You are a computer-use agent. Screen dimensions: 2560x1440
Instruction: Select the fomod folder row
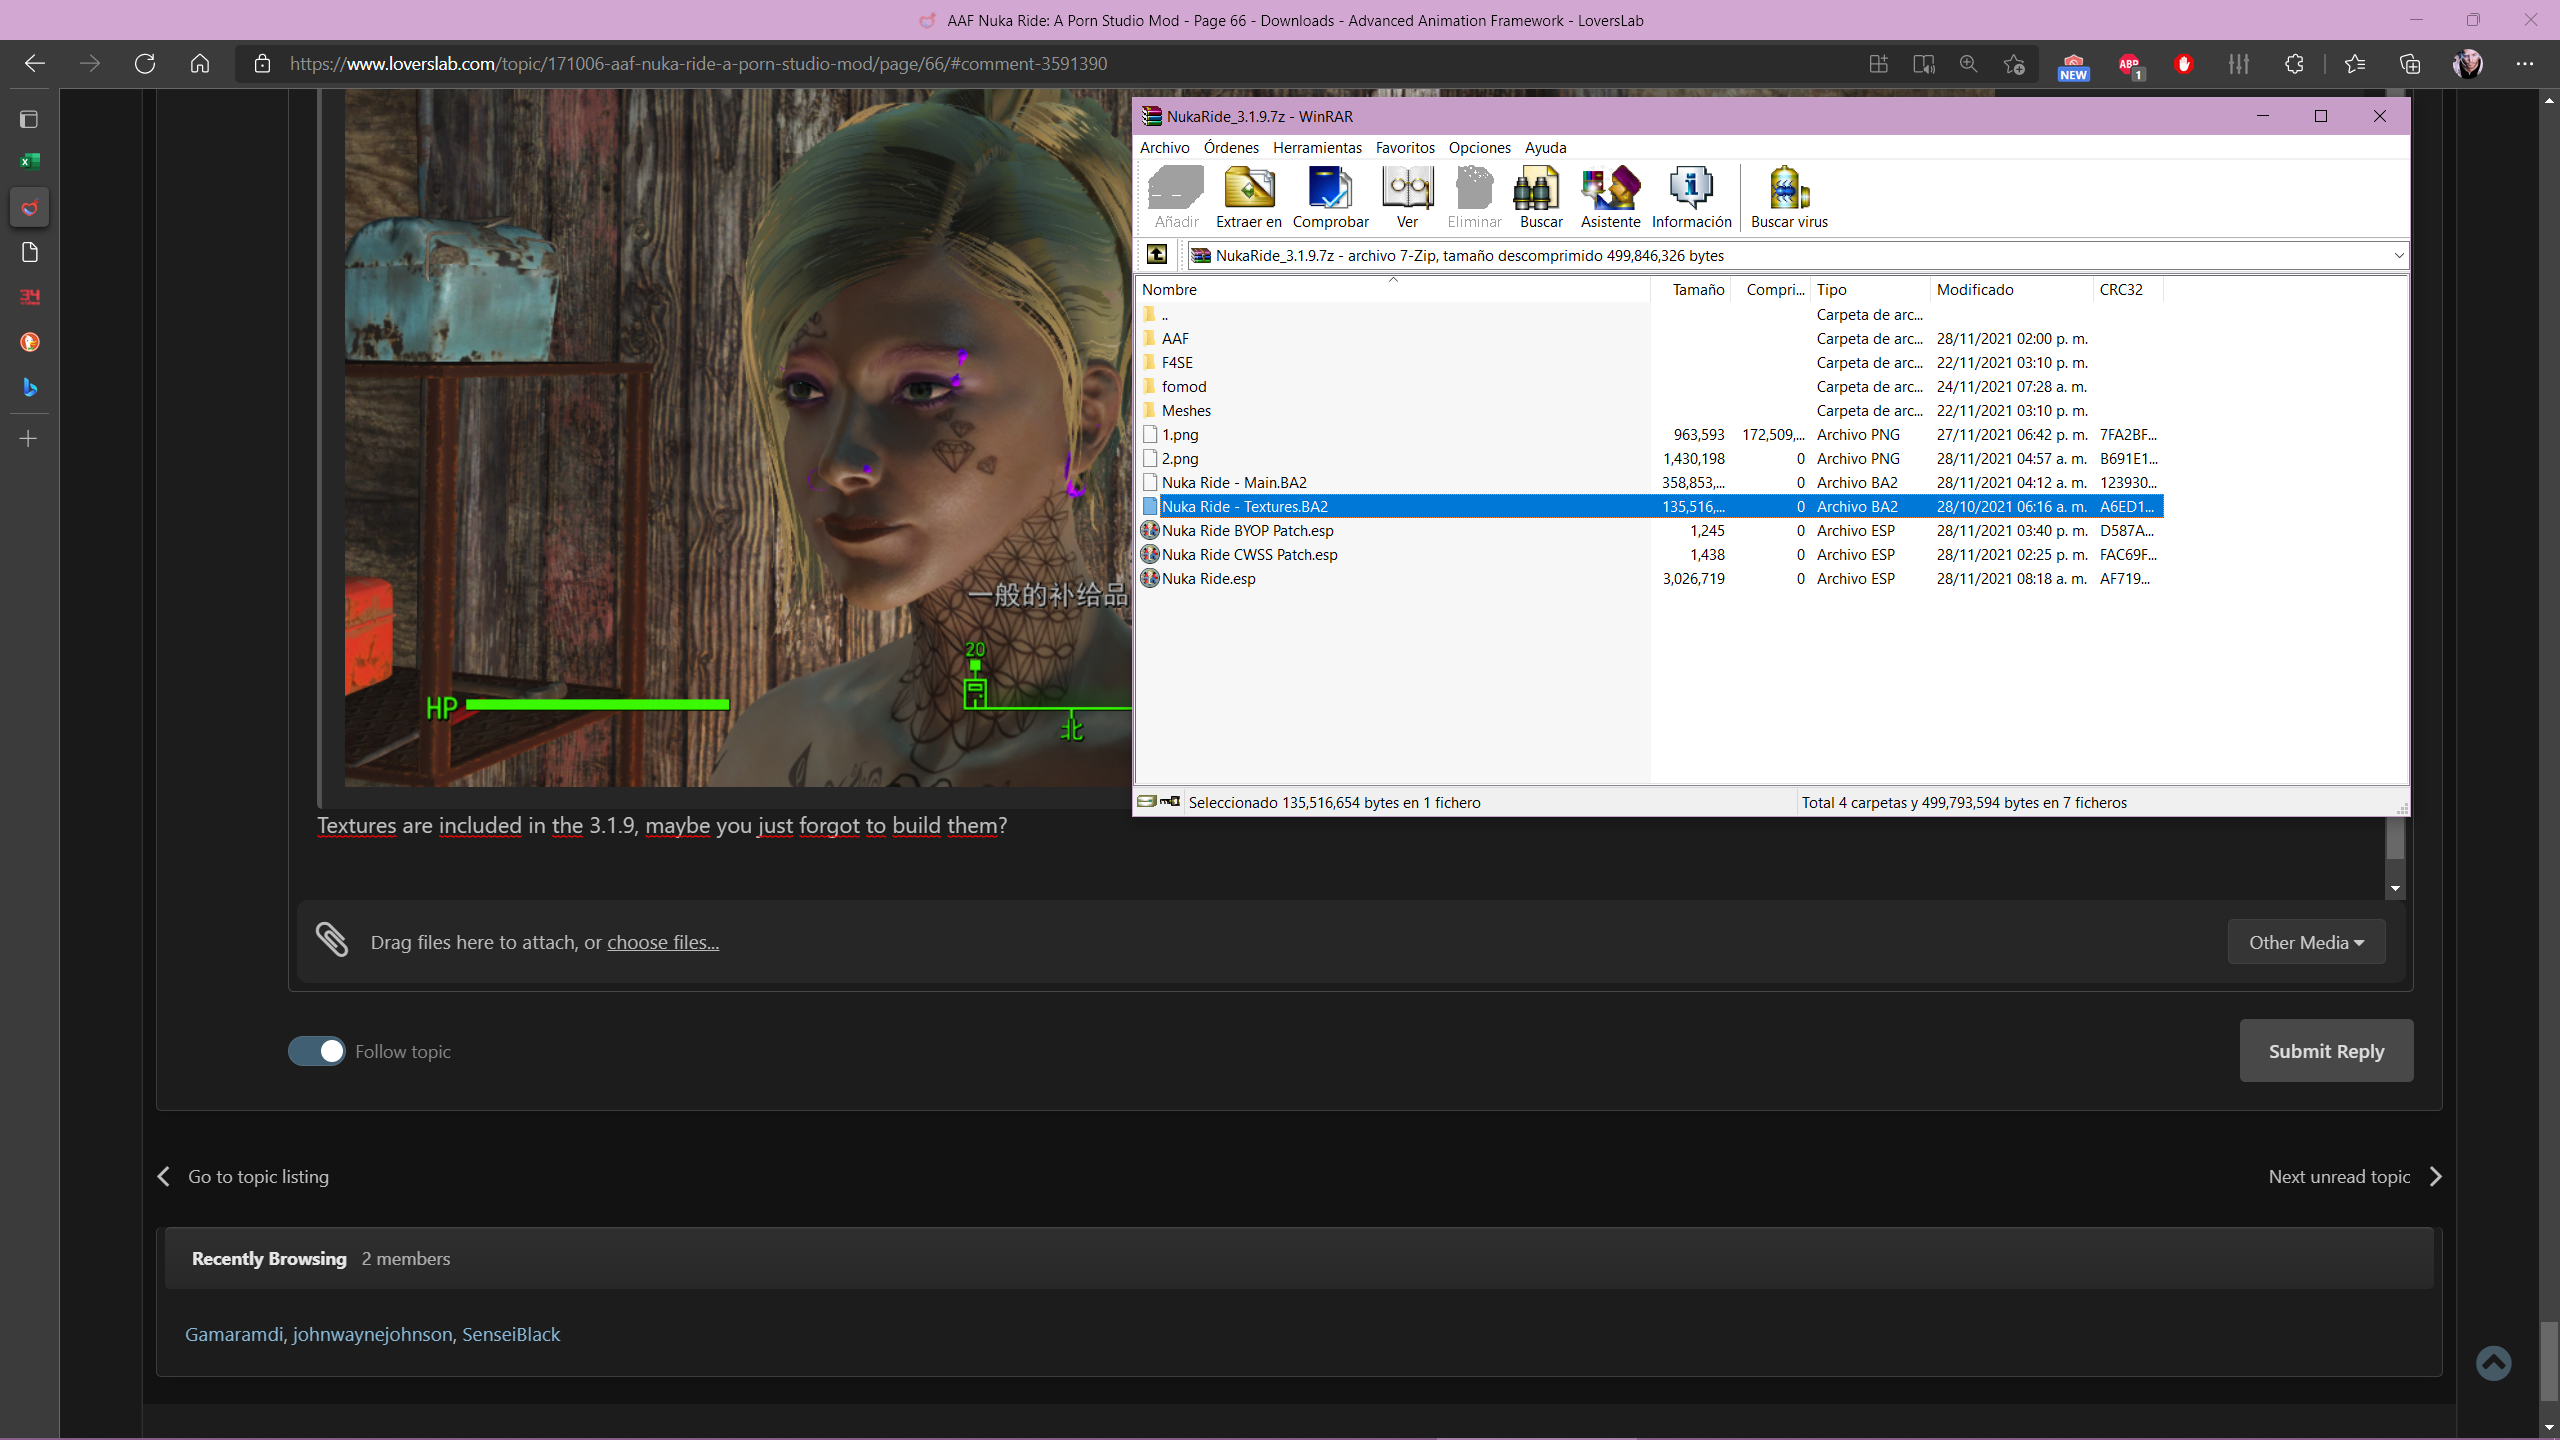1650,387
